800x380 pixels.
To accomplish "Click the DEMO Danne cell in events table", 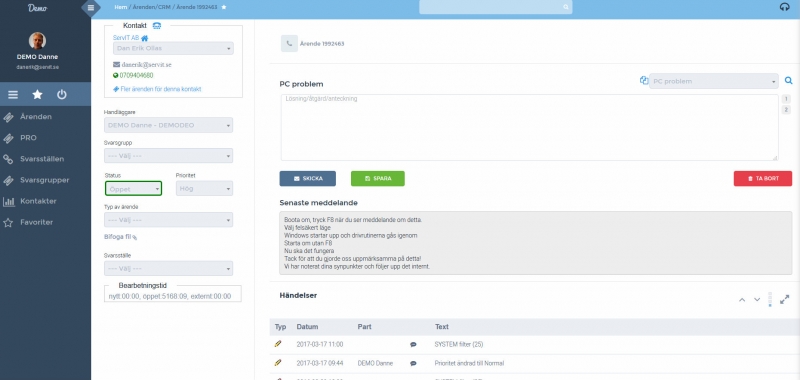I will point(375,363).
